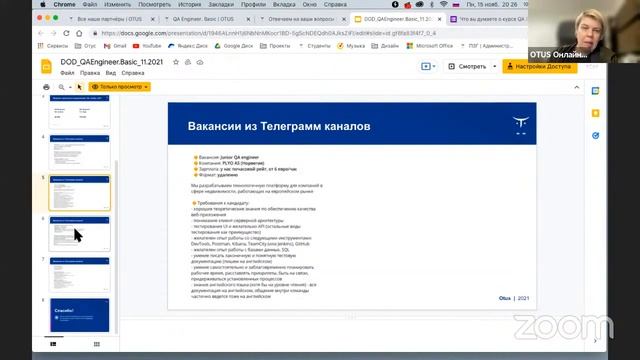Open the Tasks side panel icon

(x=596, y=136)
